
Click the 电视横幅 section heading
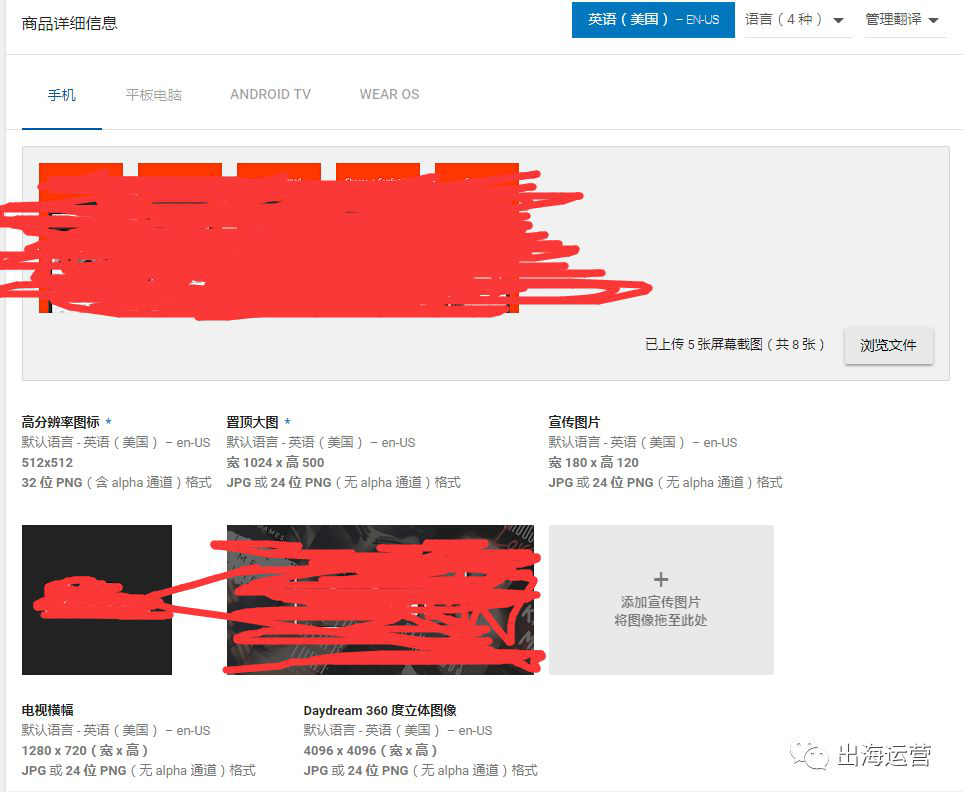[48, 710]
